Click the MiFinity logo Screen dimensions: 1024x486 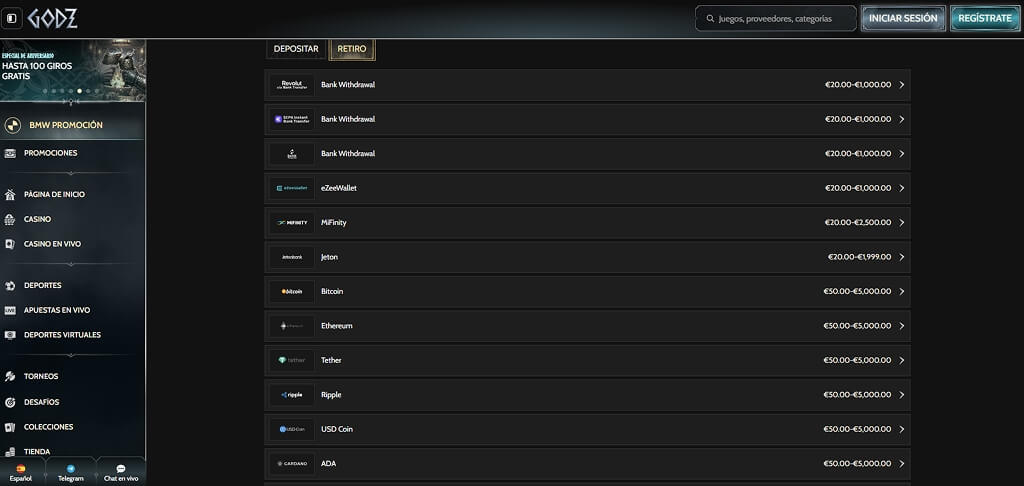click(292, 223)
